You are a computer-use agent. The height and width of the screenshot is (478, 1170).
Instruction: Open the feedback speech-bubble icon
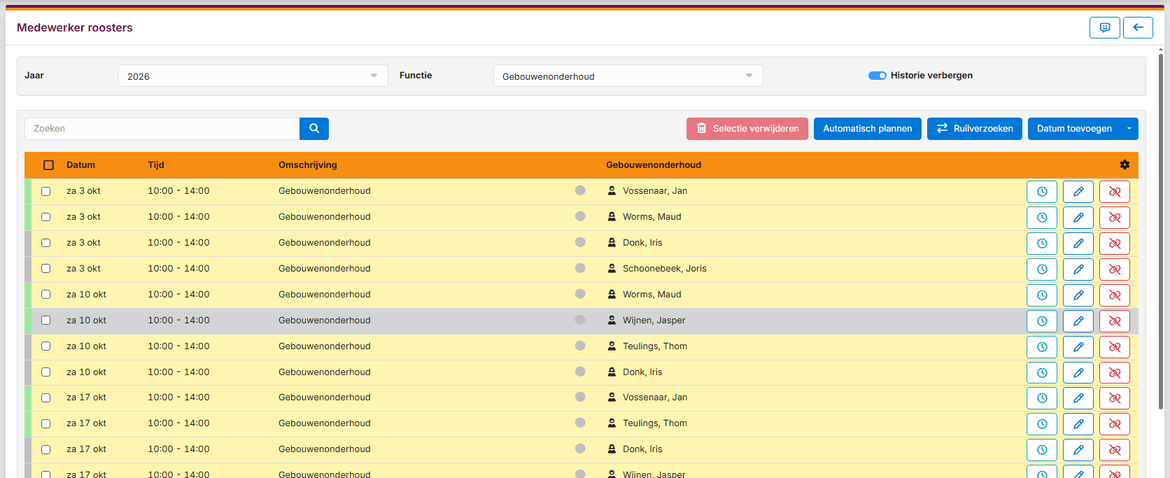click(x=1105, y=28)
